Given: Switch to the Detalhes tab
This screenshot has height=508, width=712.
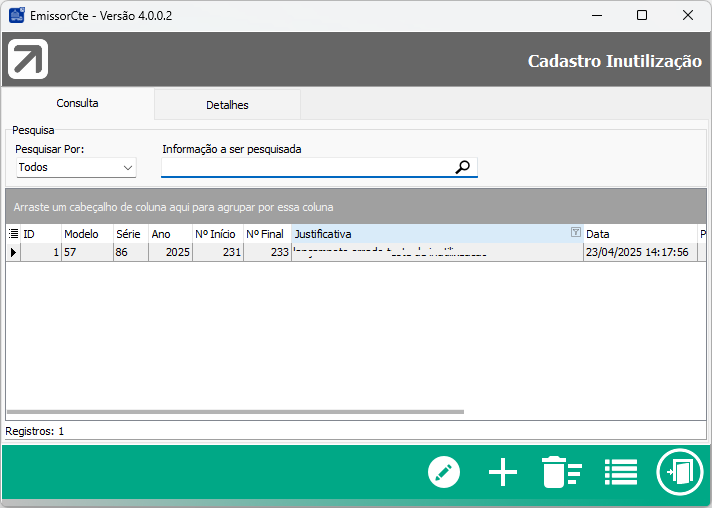Looking at the screenshot, I should [227, 105].
